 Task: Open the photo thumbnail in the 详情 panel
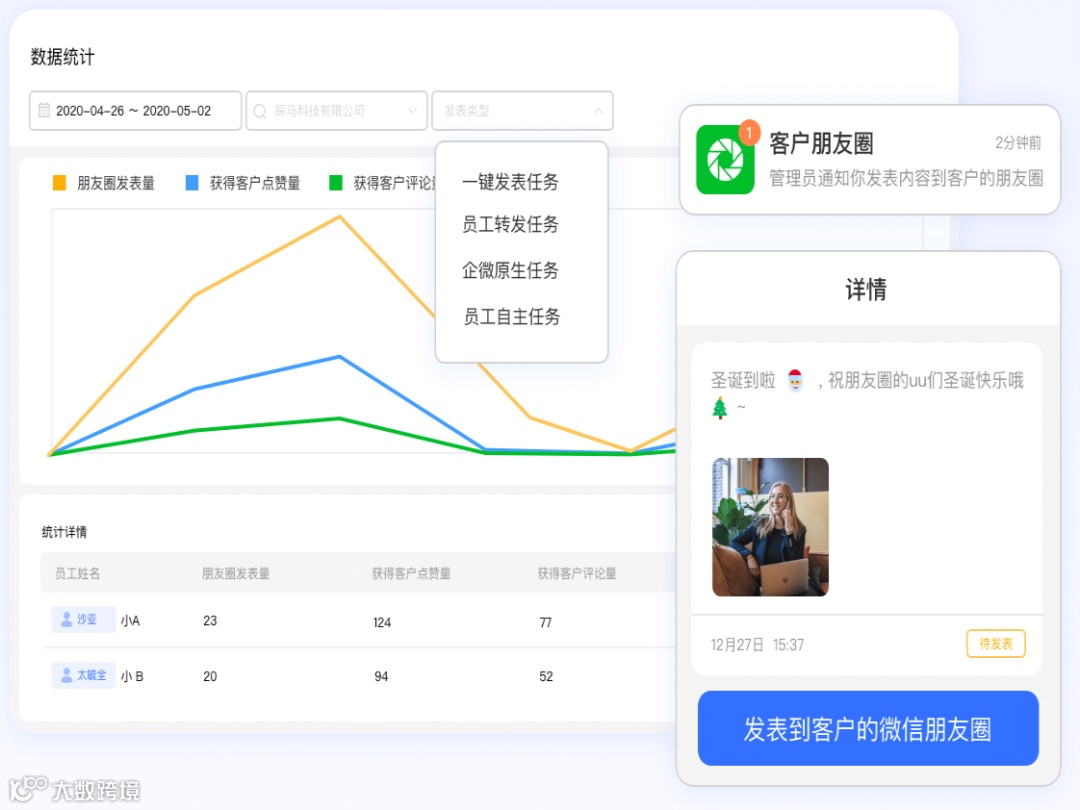(769, 527)
